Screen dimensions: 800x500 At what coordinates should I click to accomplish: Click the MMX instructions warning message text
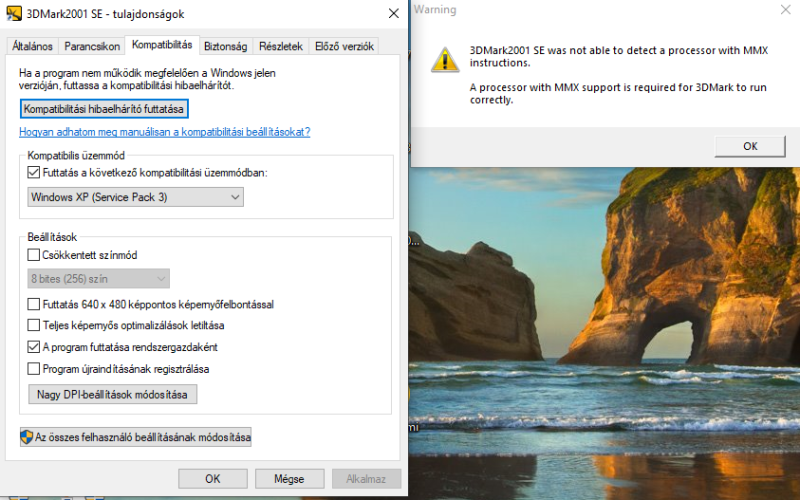tap(619, 75)
